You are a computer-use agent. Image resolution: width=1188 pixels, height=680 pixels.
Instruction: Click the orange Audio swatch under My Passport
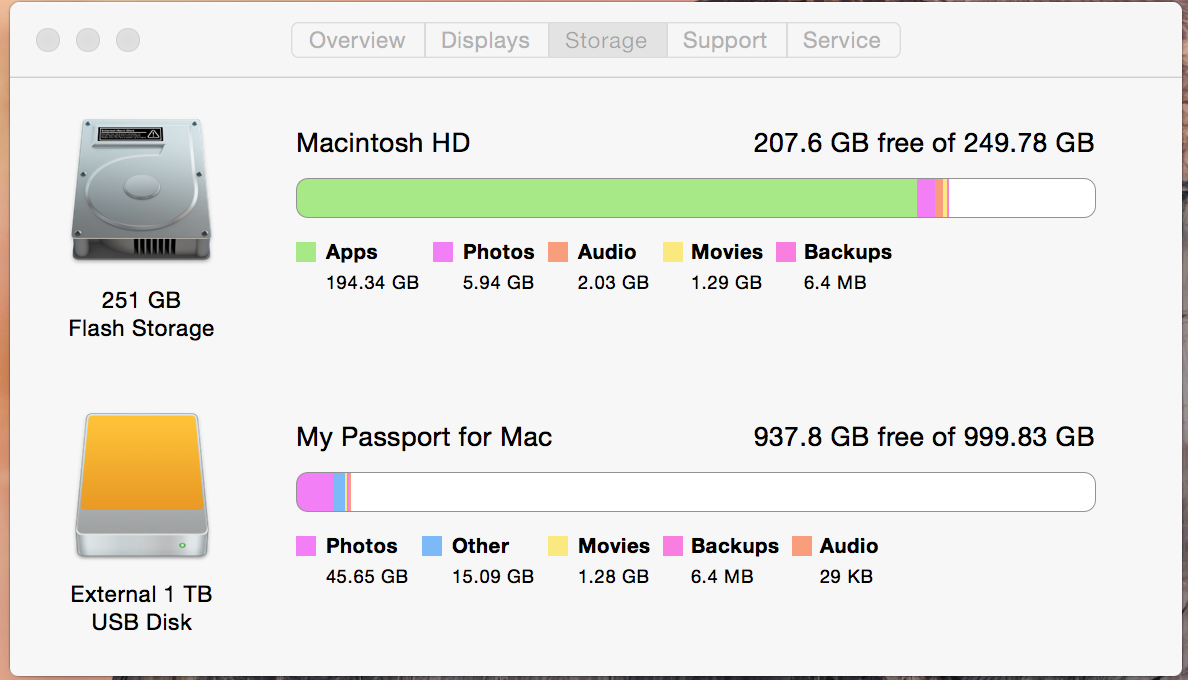801,546
